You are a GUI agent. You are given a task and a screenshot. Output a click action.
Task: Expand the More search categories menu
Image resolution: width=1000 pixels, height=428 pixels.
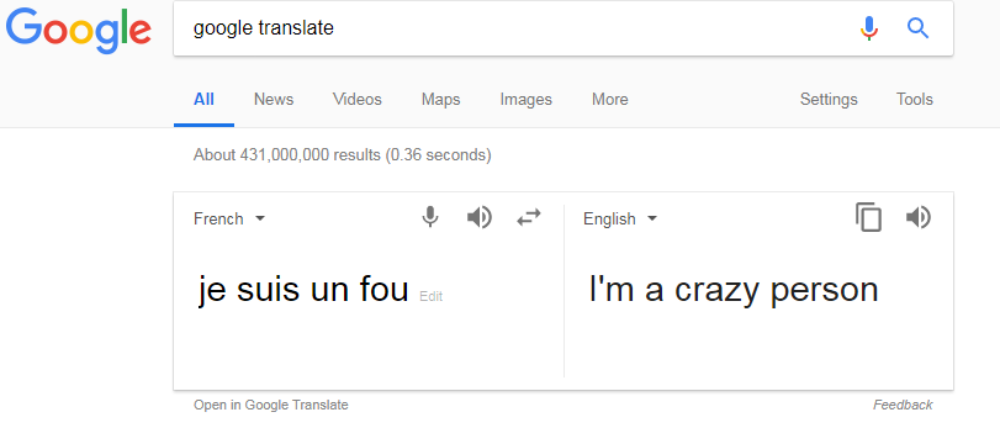pos(610,99)
